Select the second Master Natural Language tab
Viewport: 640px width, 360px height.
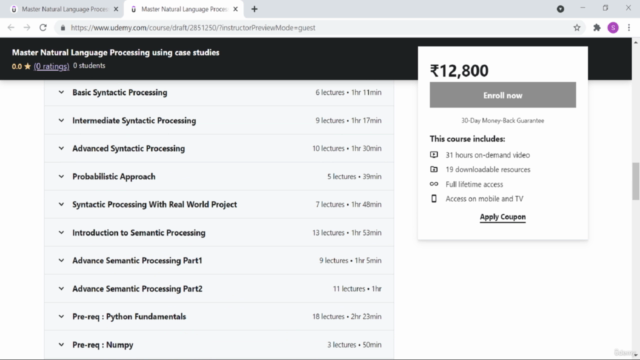pos(183,9)
